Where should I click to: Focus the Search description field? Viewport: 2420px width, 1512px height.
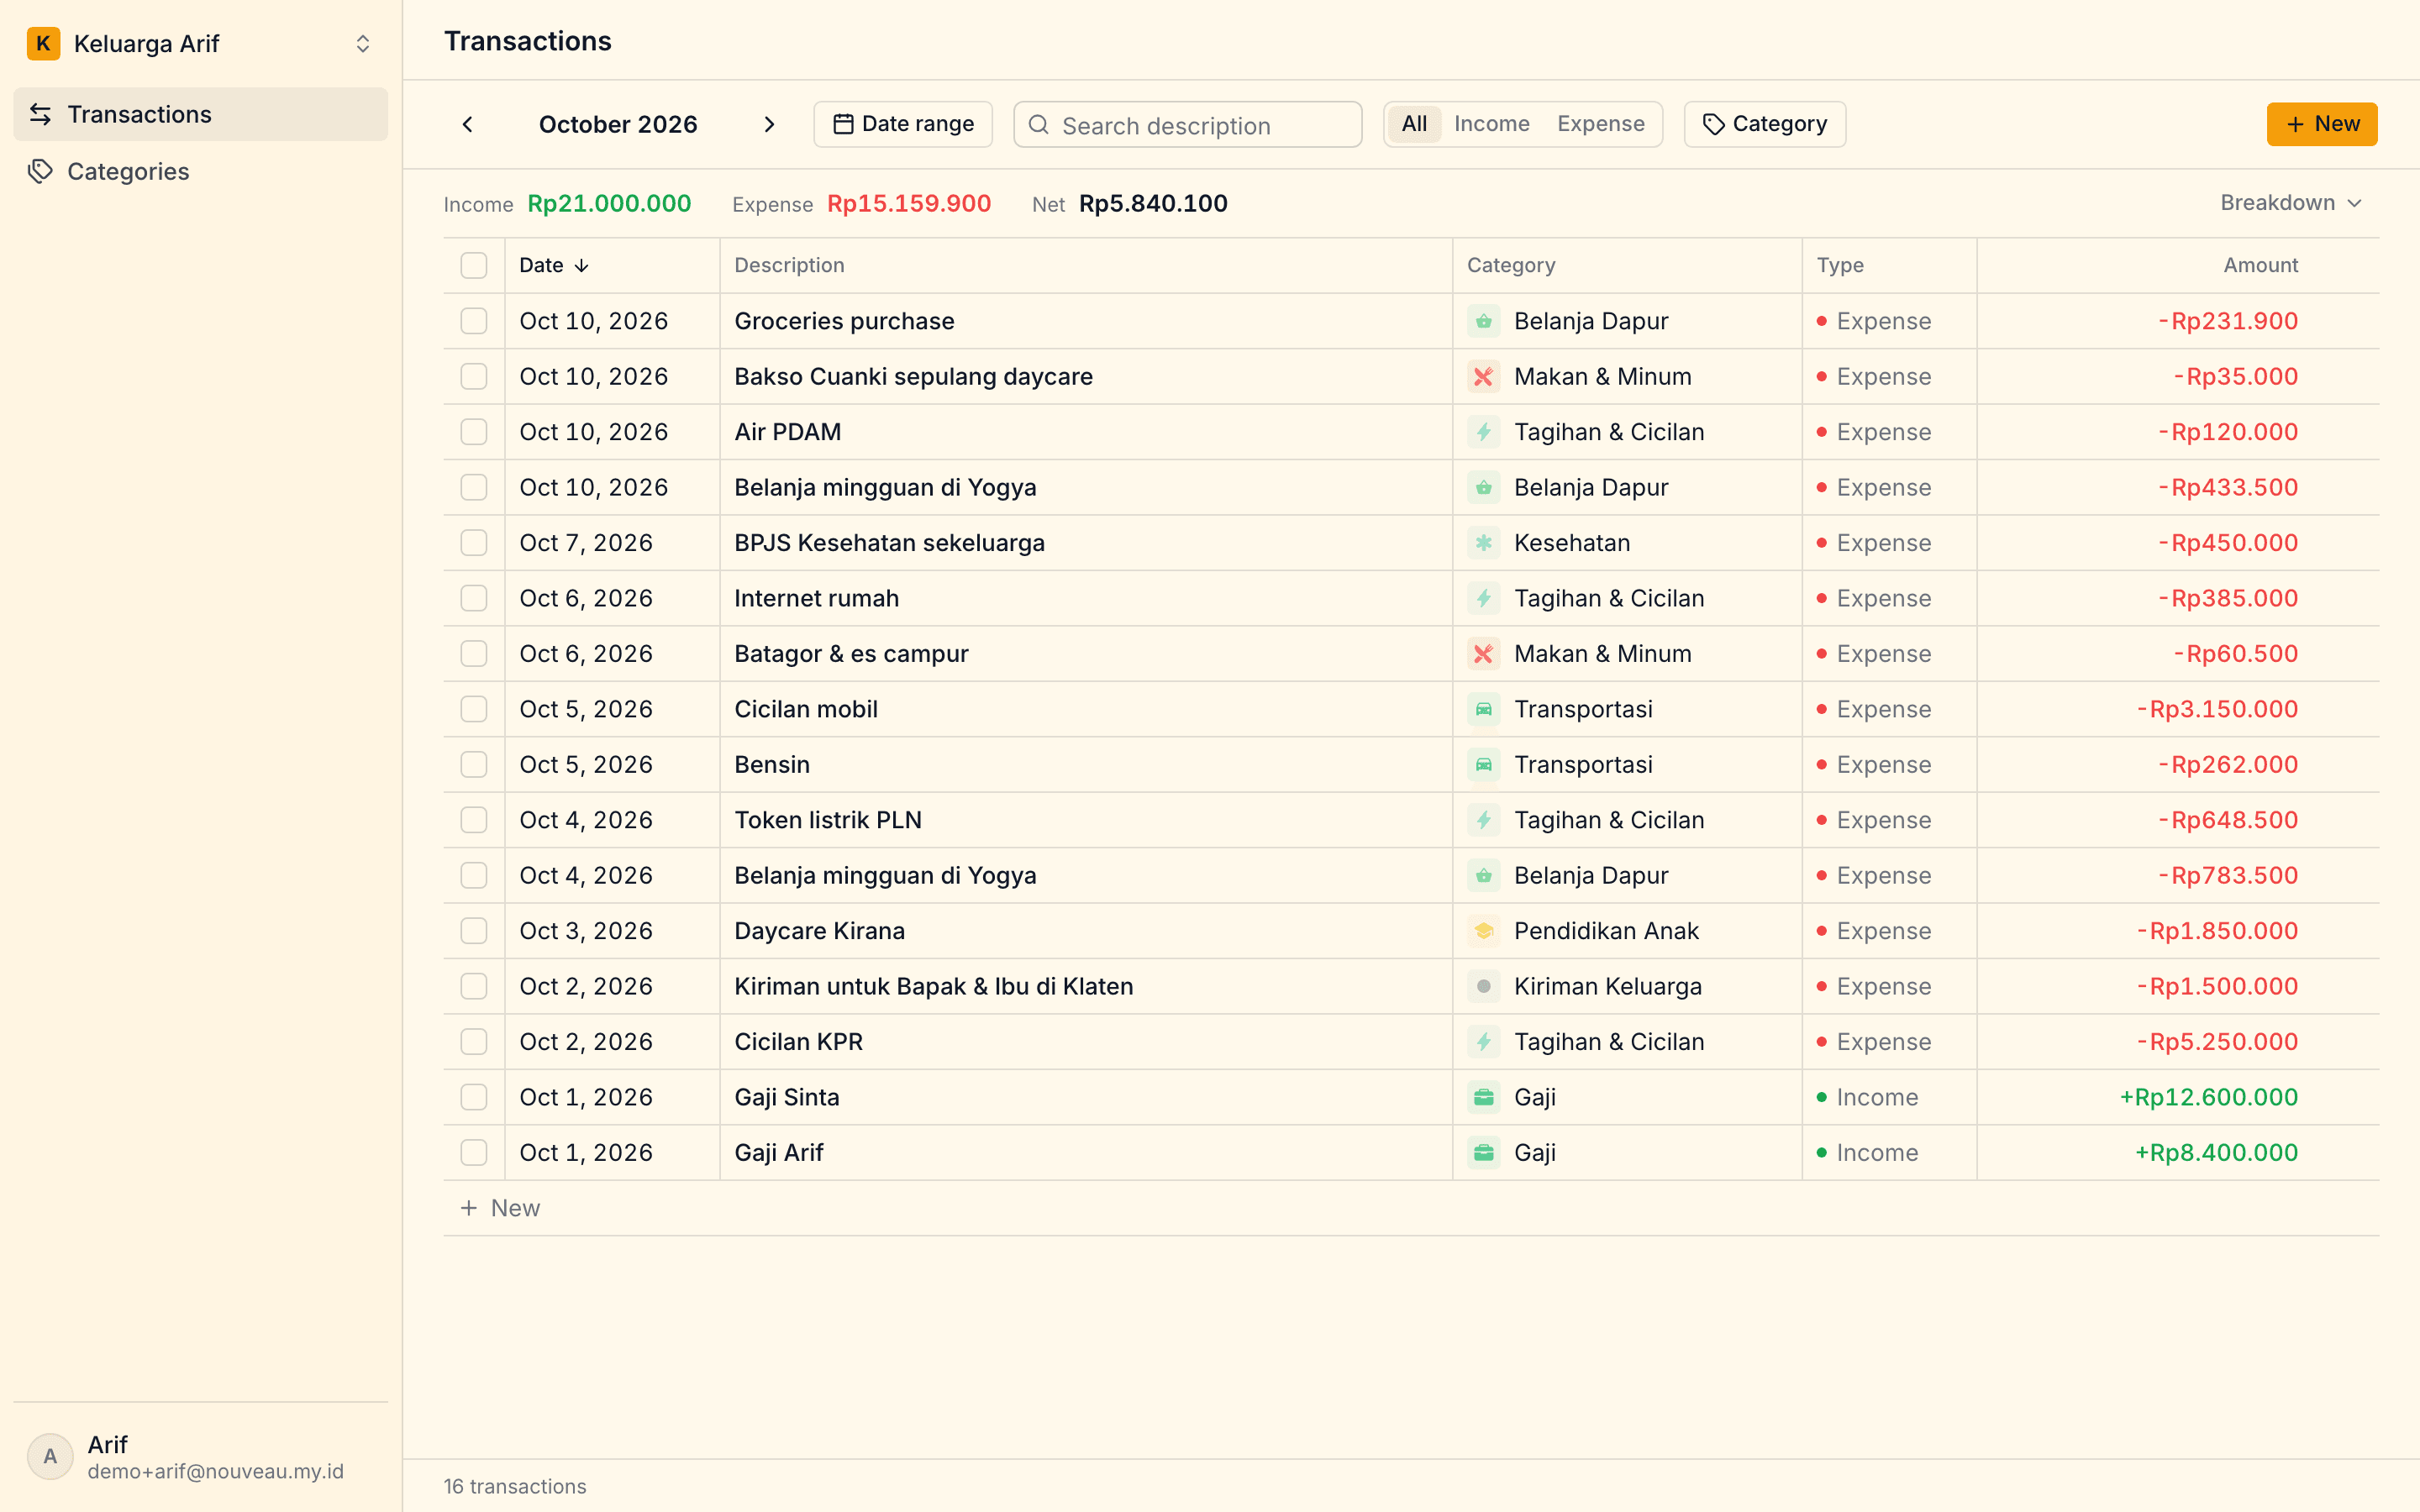[1188, 125]
